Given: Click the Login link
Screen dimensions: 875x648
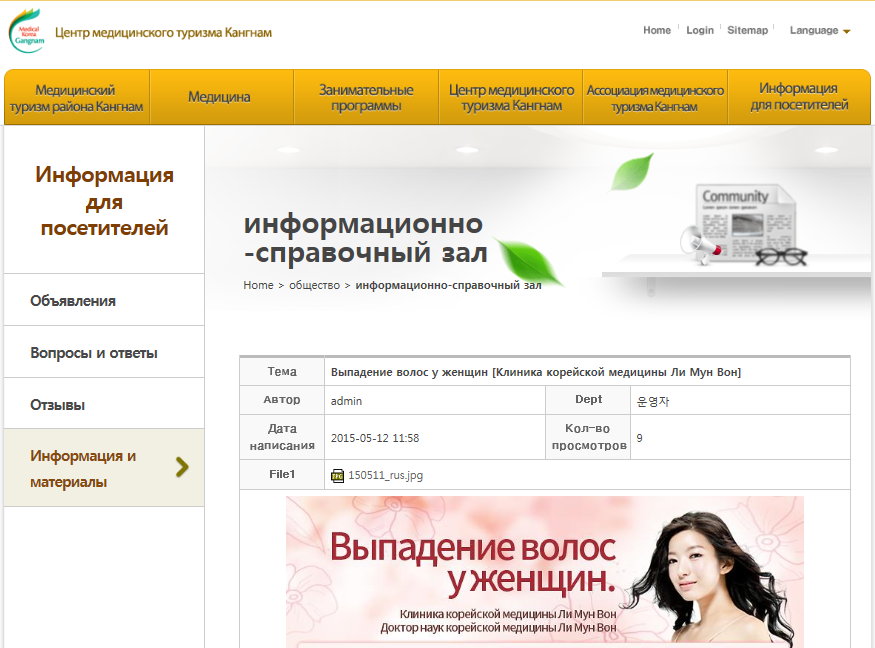Looking at the screenshot, I should [x=699, y=30].
